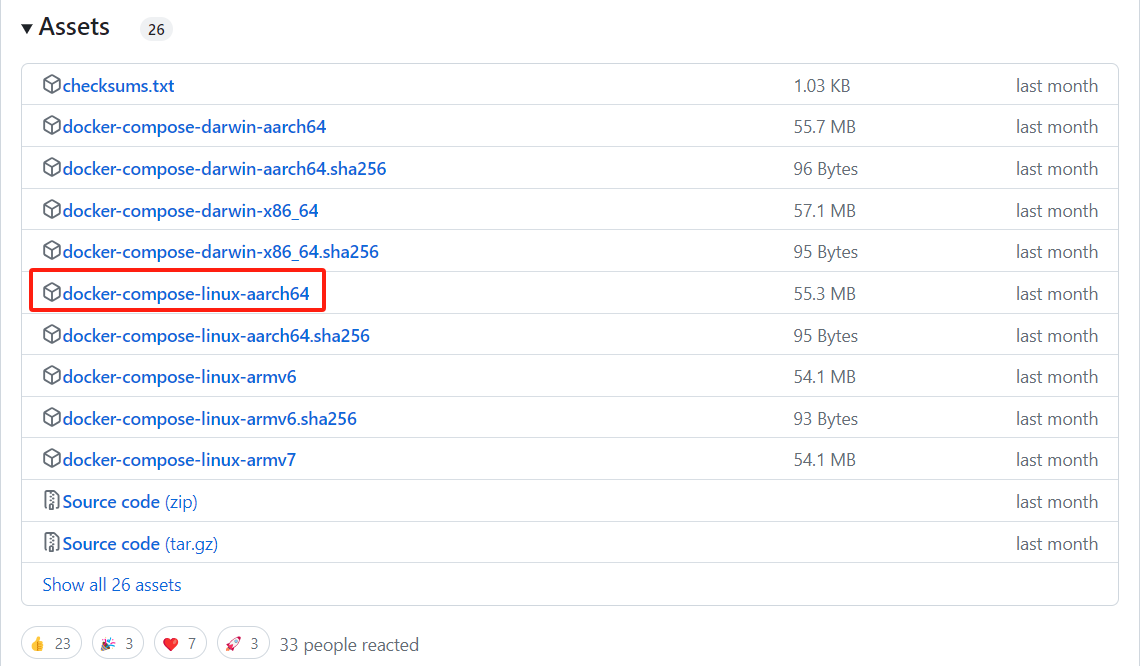Image resolution: width=1145 pixels, height=666 pixels.
Task: Click 54.1 MB size in docker-compose-linux-armv7 row
Action: coord(824,460)
